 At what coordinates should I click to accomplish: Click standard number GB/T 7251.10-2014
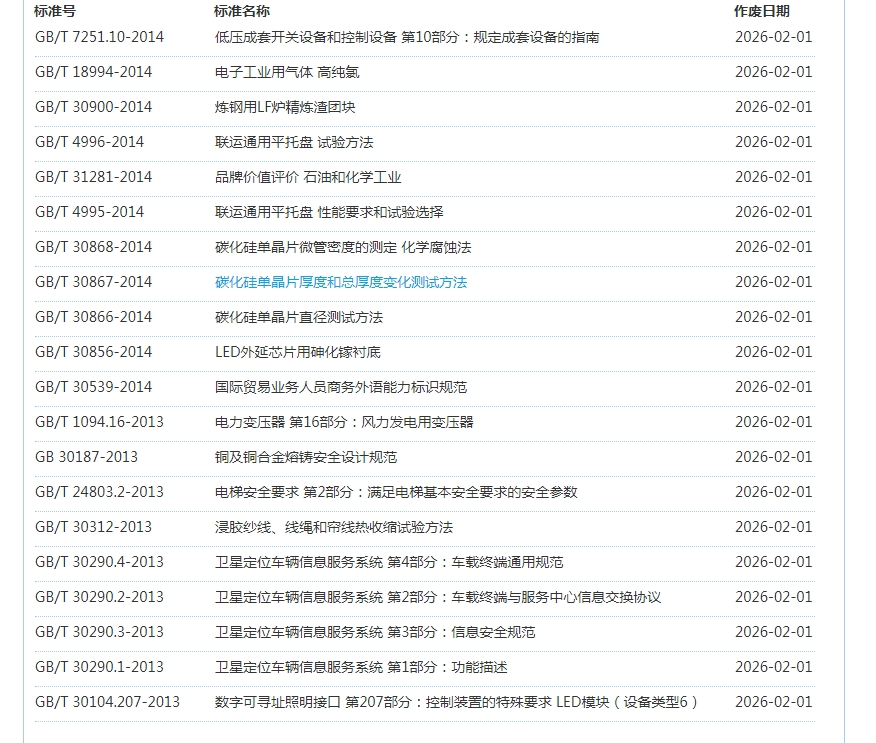click(x=99, y=37)
